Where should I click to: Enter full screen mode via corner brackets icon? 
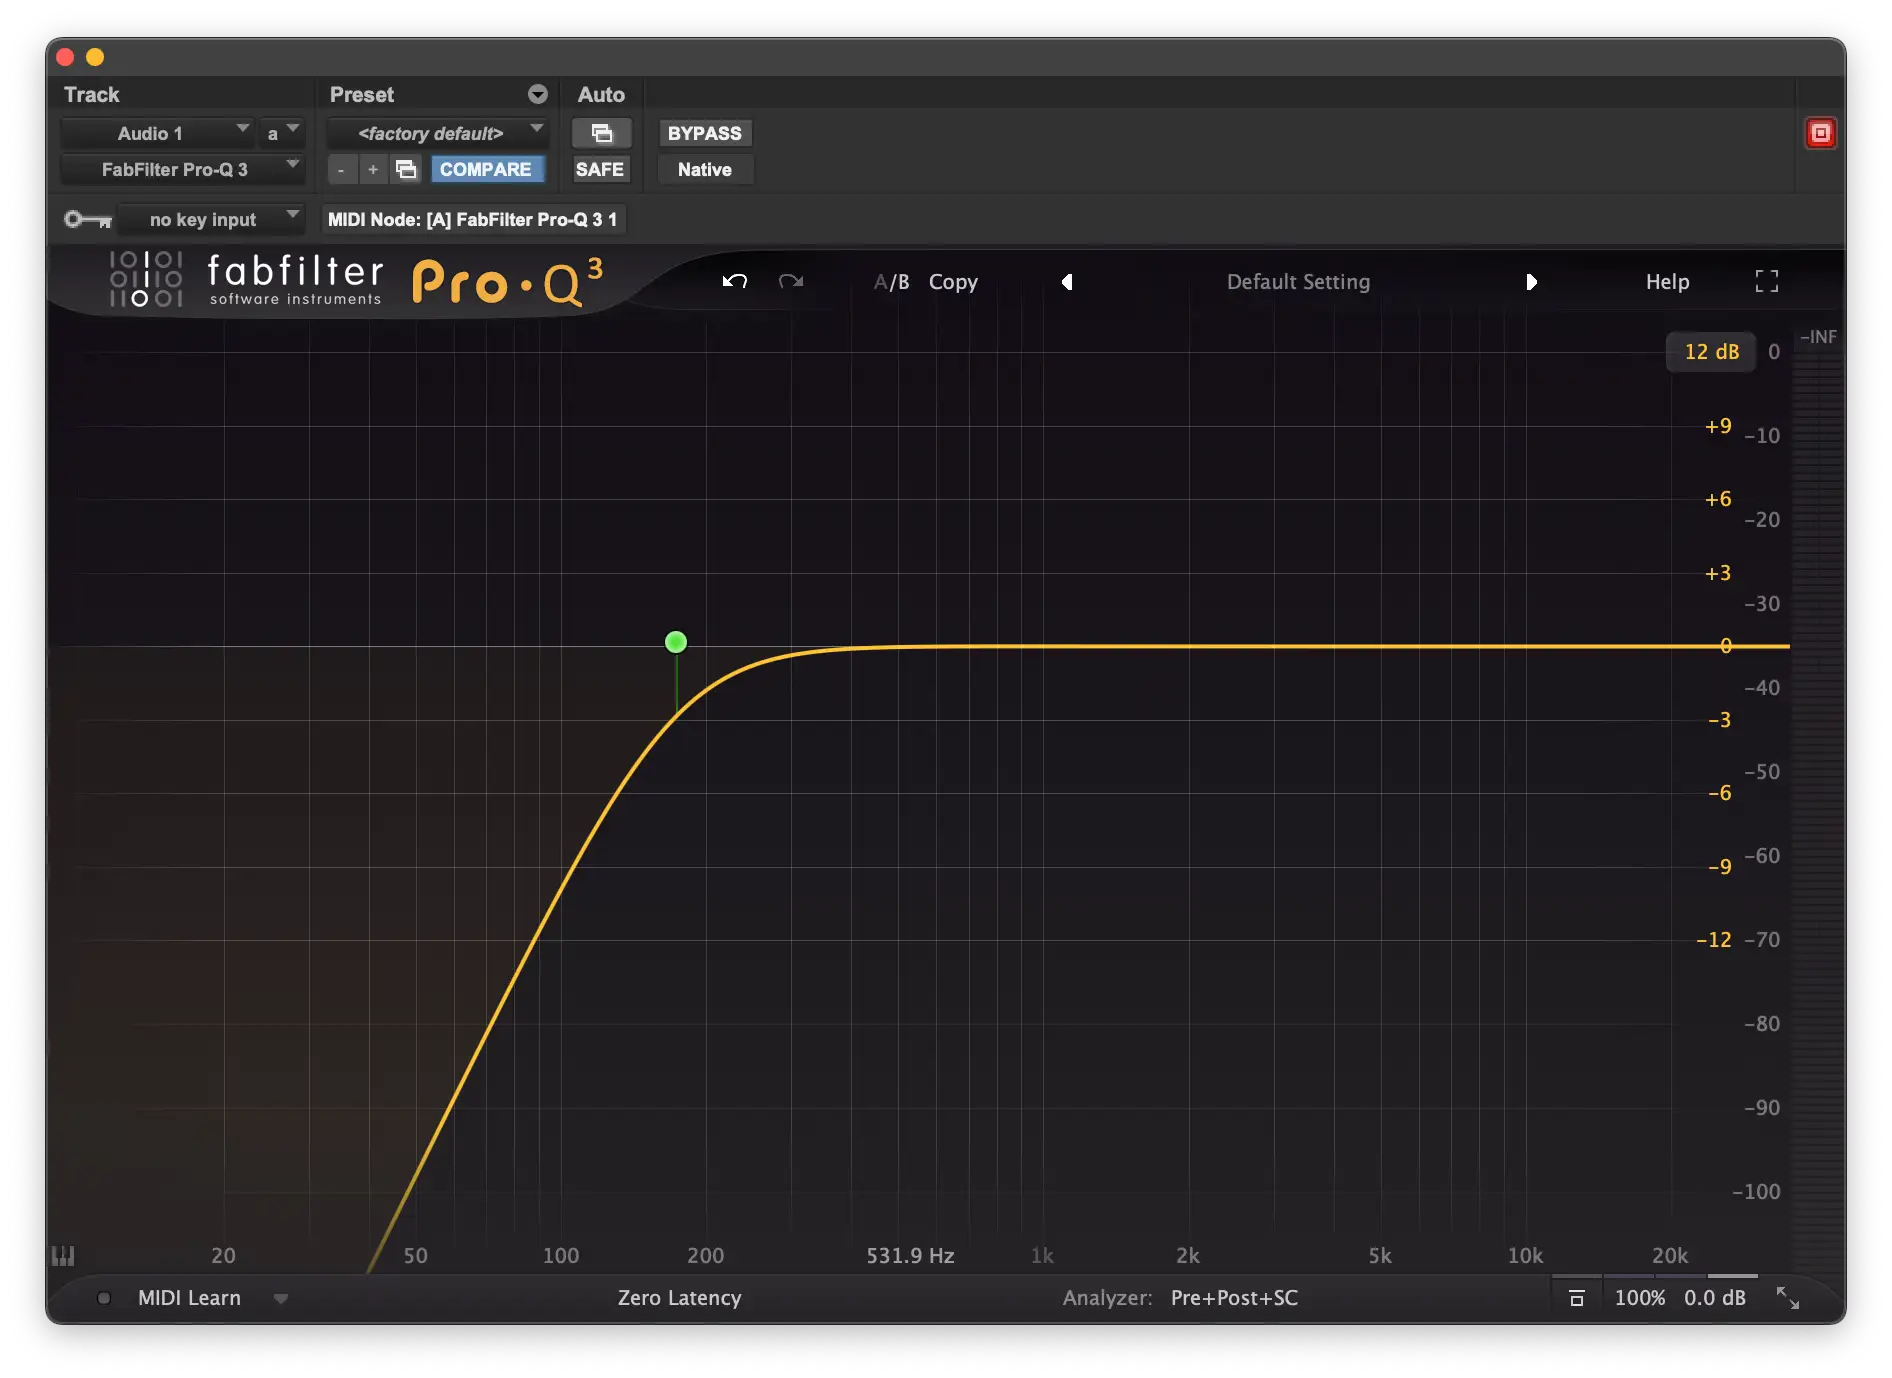click(x=1766, y=282)
